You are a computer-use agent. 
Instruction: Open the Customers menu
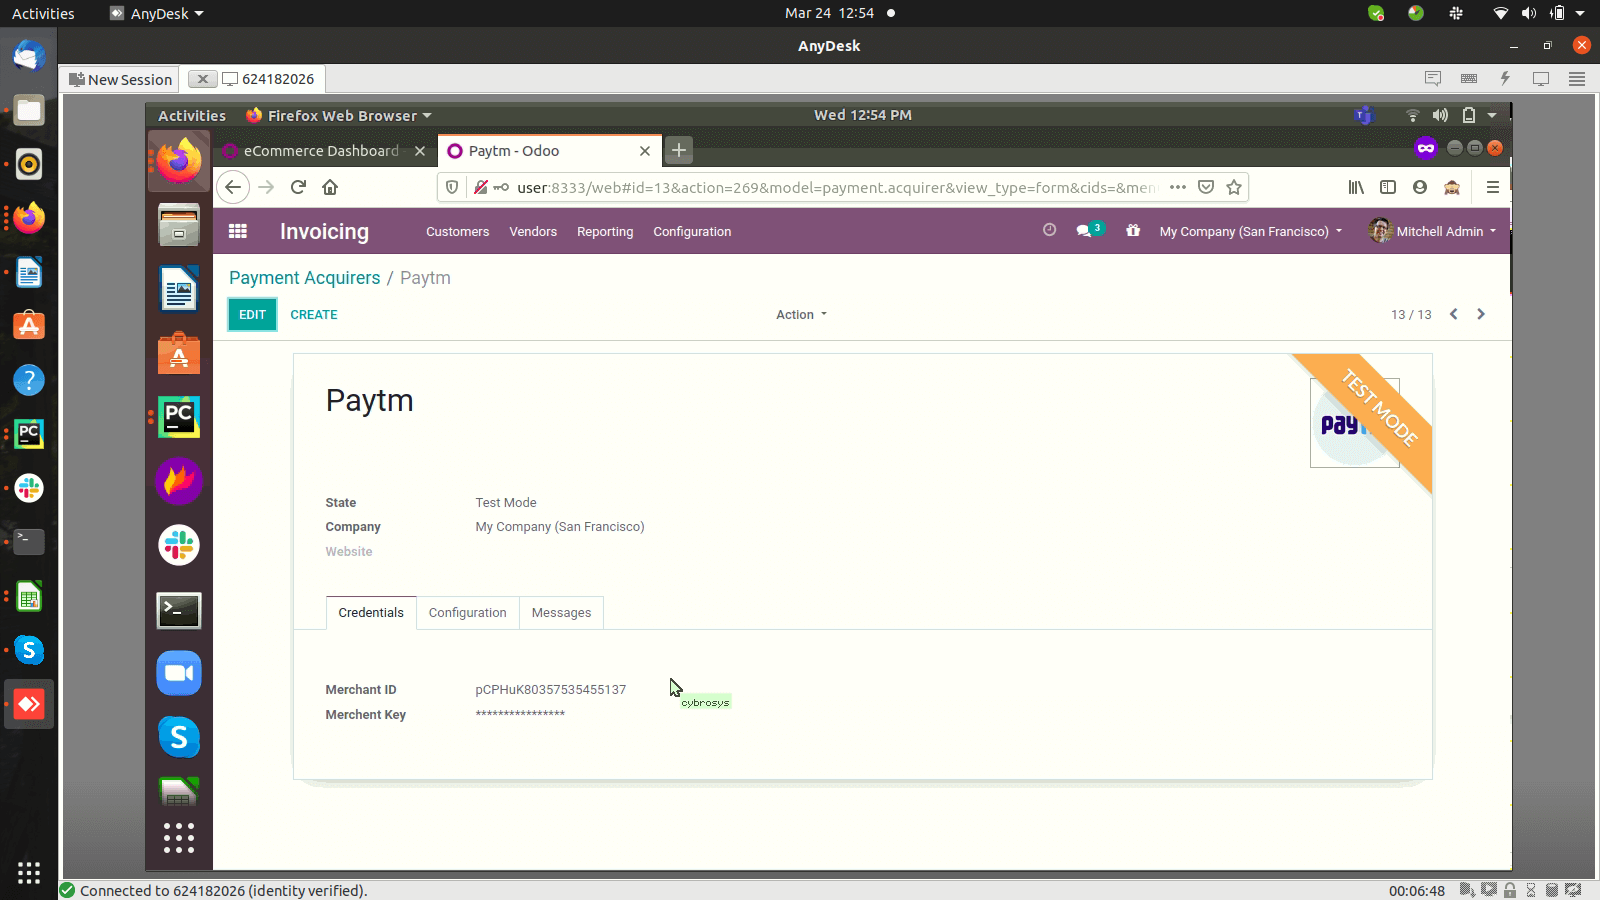pyautogui.click(x=457, y=231)
